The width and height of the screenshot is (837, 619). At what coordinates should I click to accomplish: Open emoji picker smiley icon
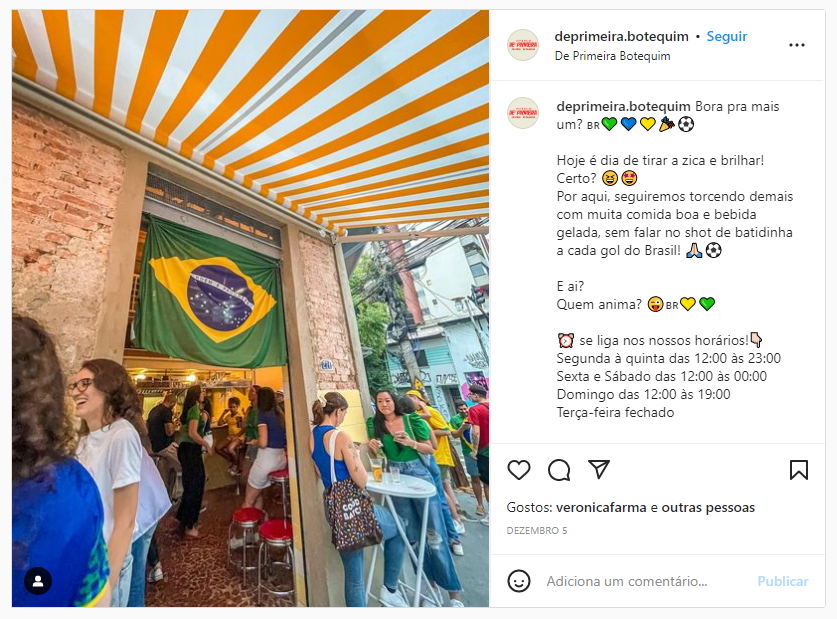pos(519,581)
